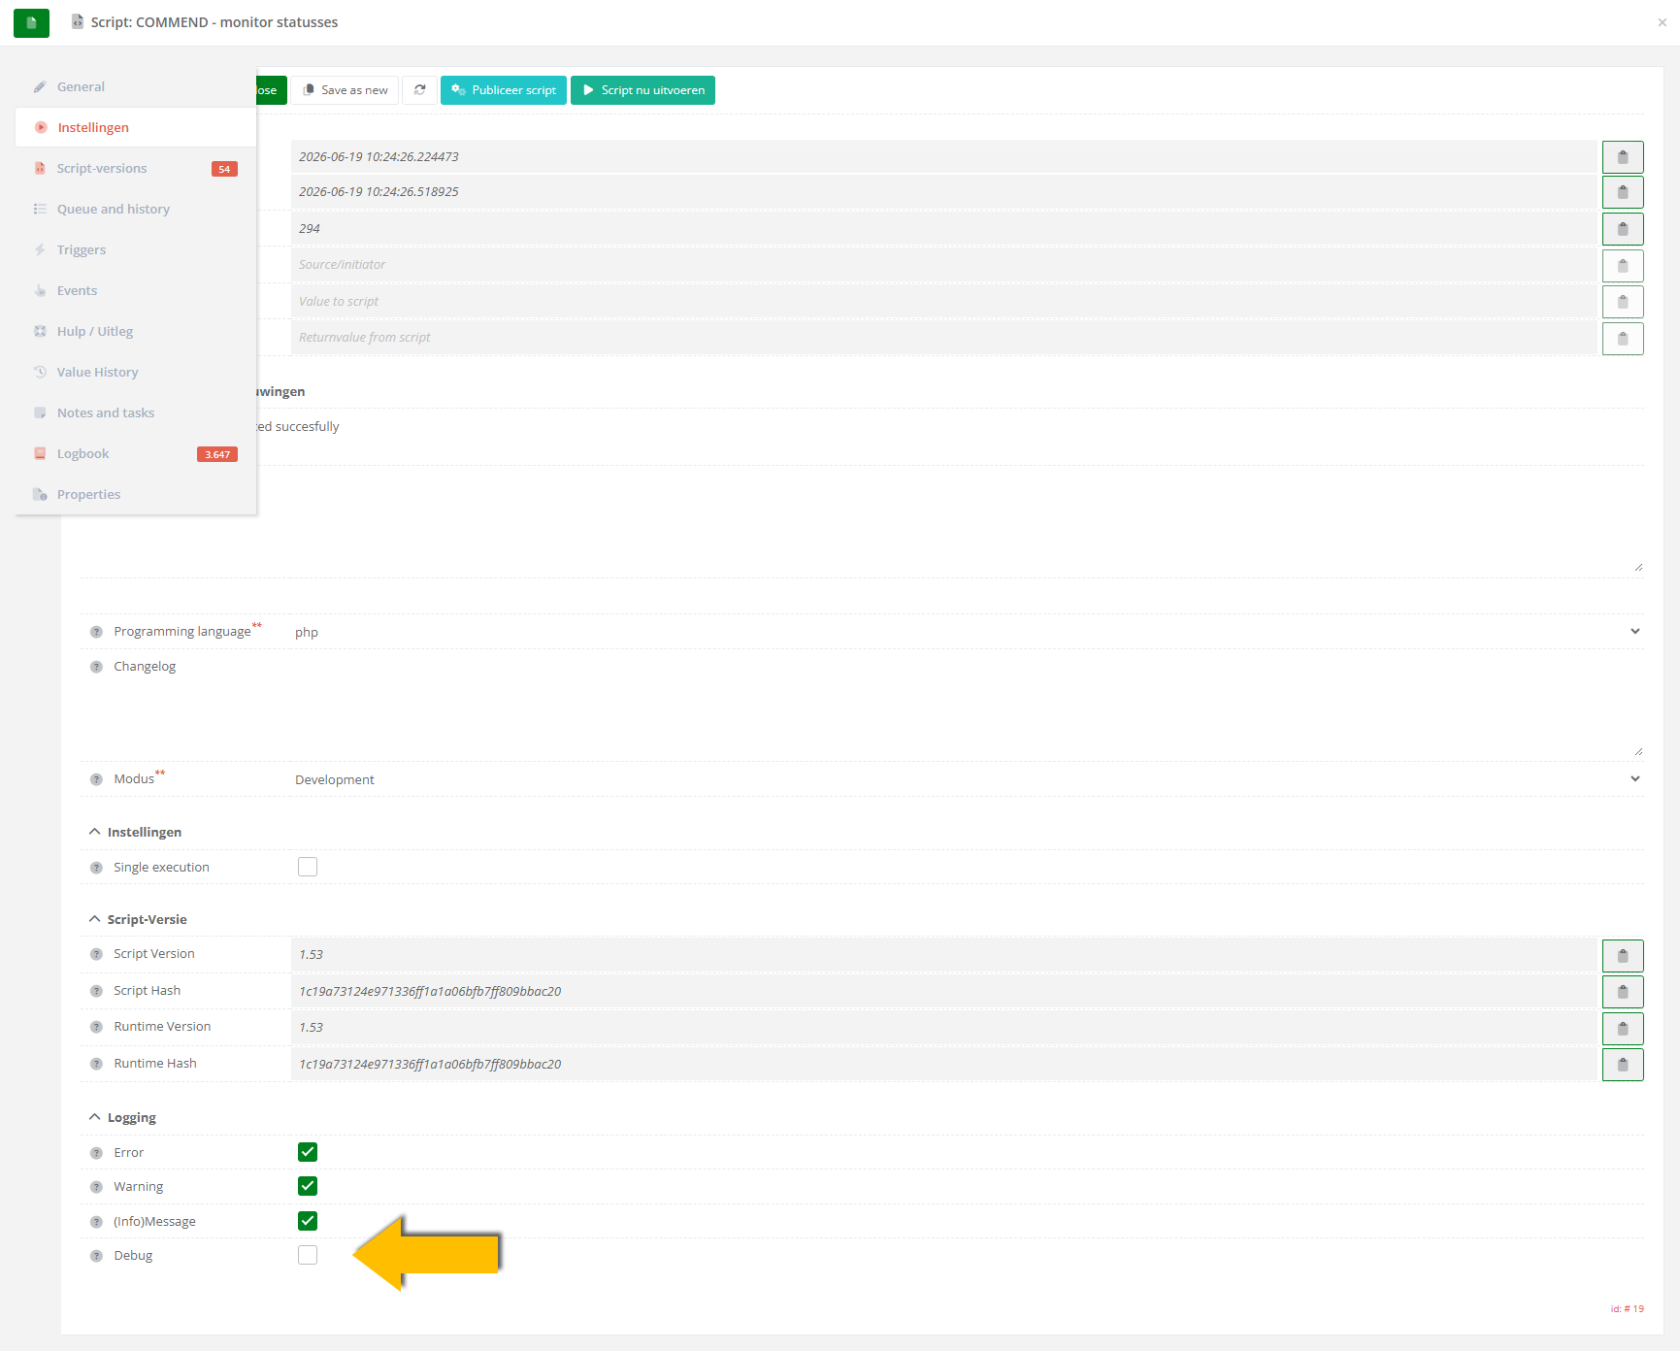This screenshot has width=1680, height=1351.
Task: Copy the Script Hash value
Action: [1622, 991]
